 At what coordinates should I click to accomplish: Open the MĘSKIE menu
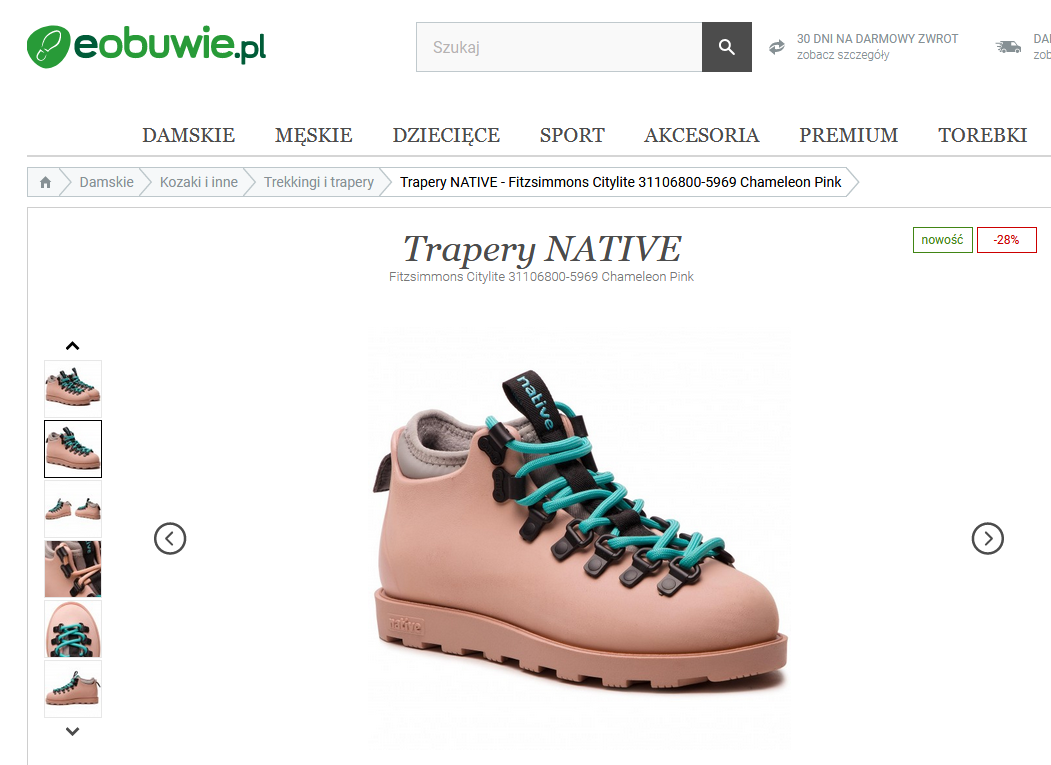pos(314,135)
